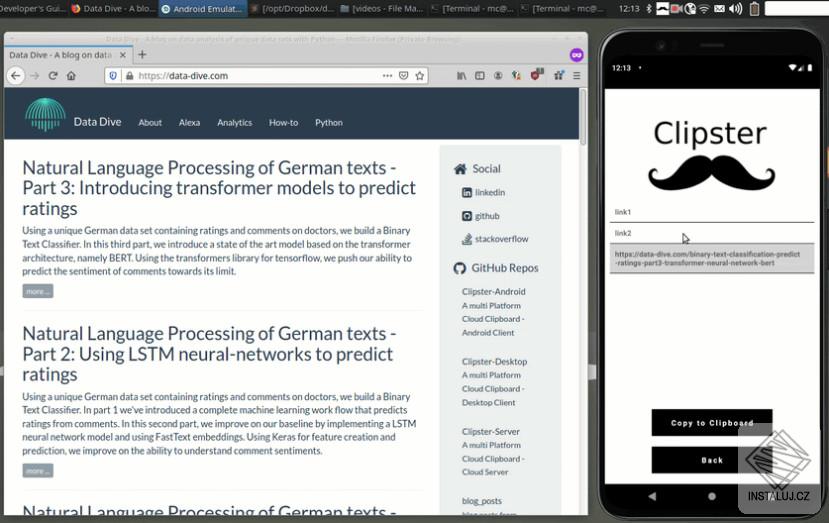Open the linkedin social link

point(490,192)
